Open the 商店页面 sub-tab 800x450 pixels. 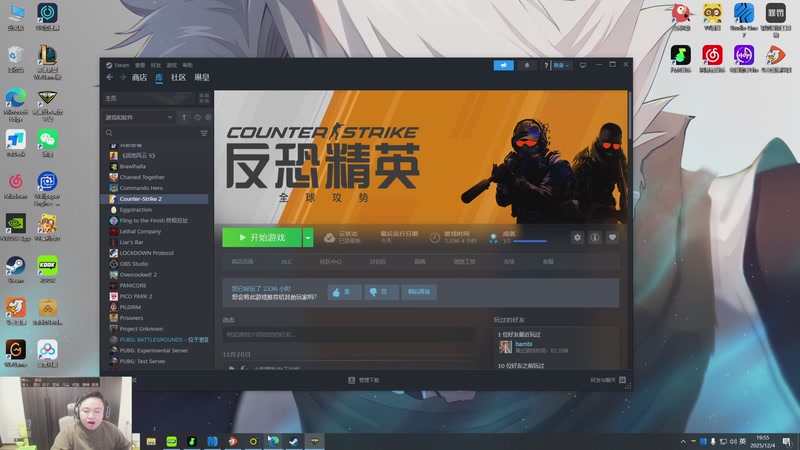[242, 262]
